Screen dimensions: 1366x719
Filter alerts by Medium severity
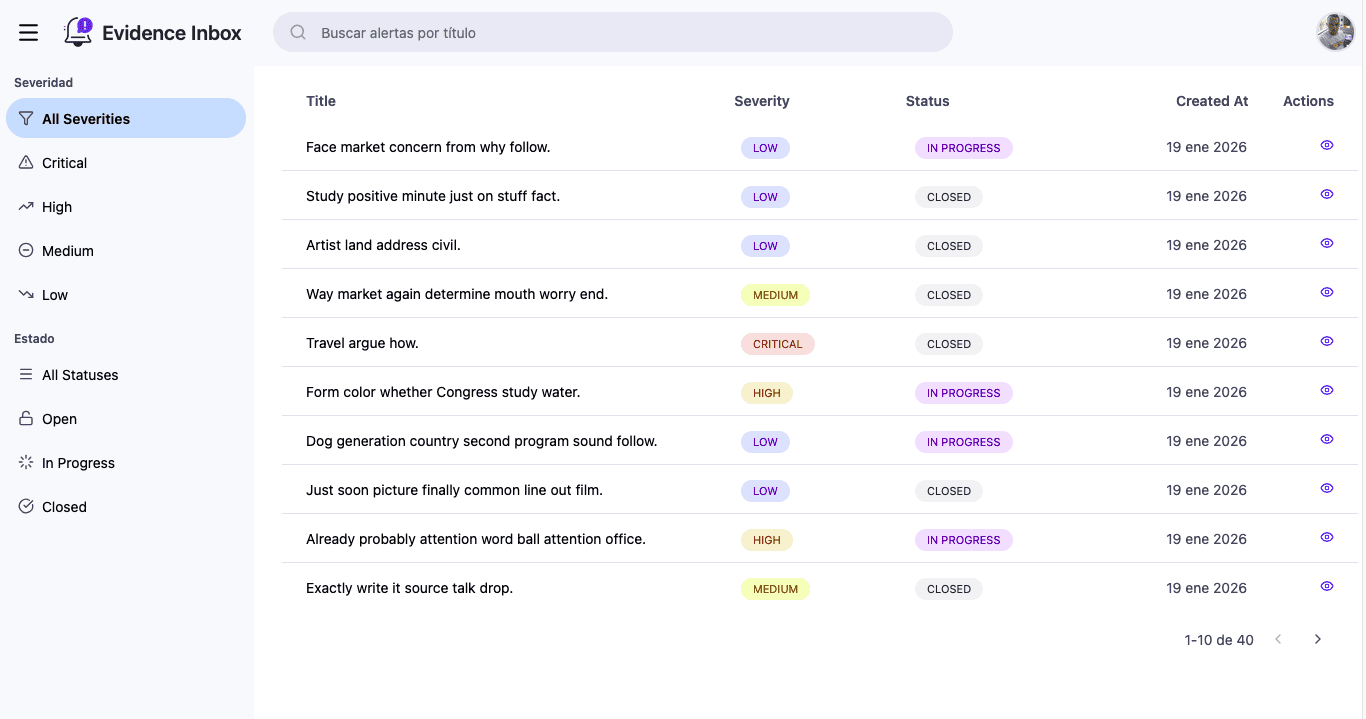tap(126, 250)
